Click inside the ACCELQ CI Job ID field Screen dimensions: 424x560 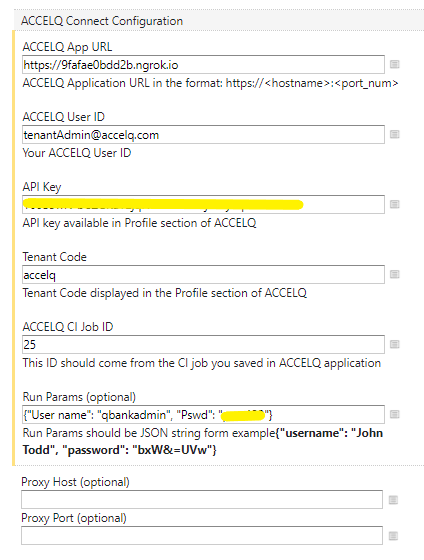click(203, 345)
